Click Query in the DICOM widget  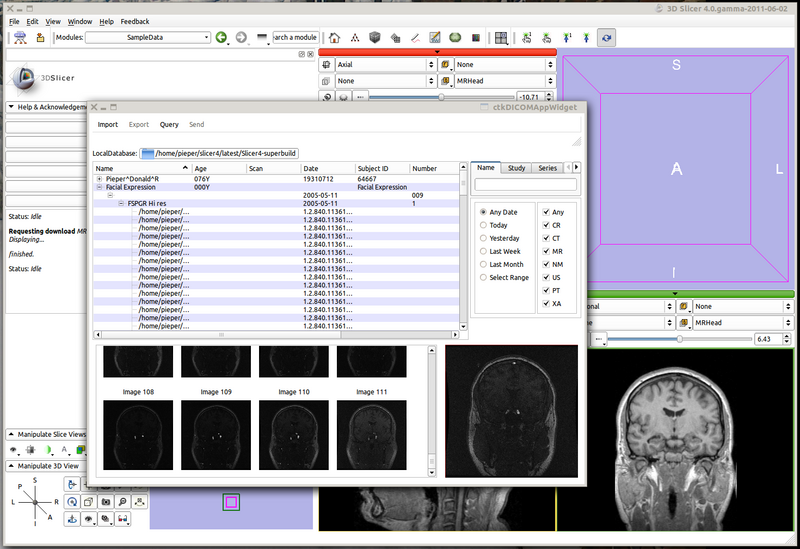[x=169, y=124]
